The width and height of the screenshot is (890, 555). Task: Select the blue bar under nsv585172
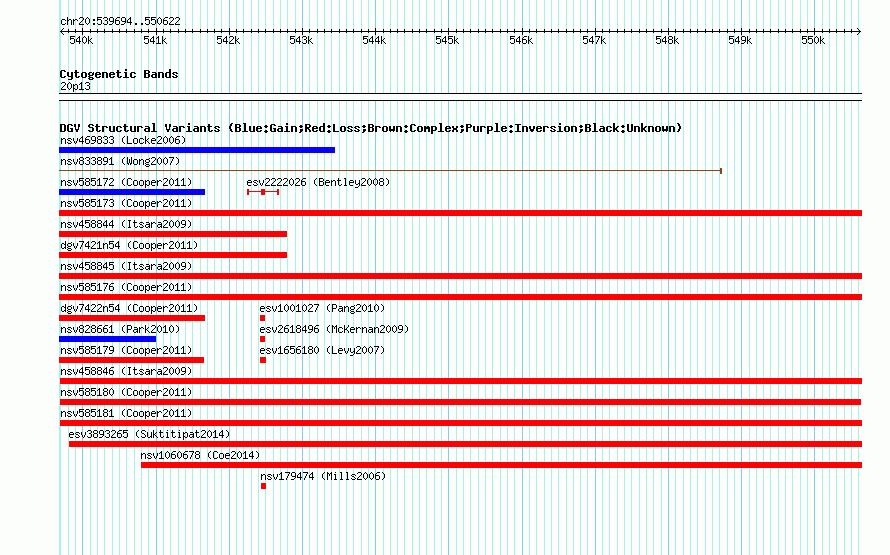[132, 192]
